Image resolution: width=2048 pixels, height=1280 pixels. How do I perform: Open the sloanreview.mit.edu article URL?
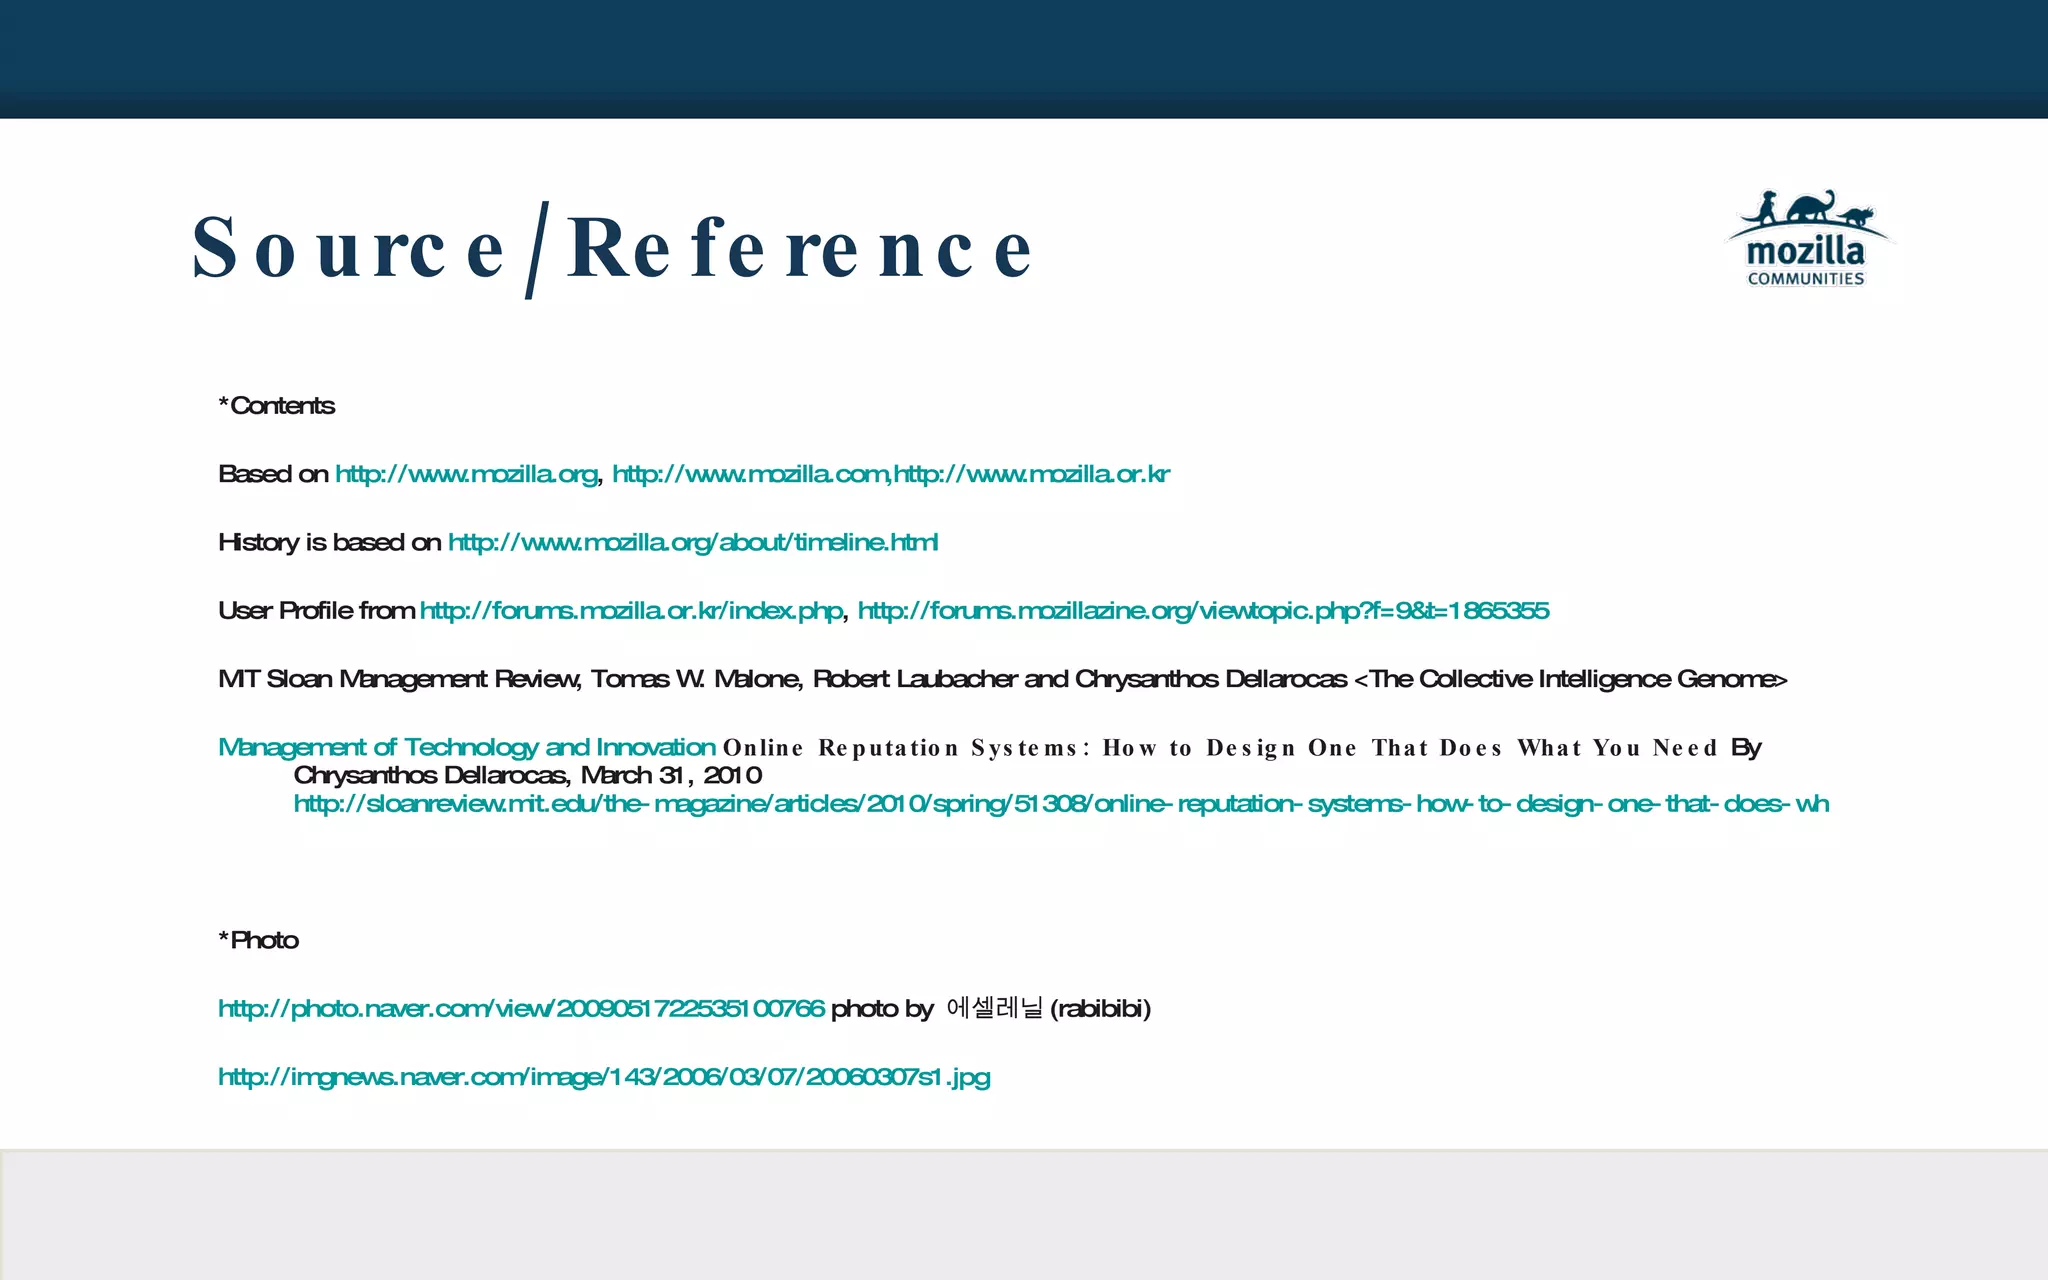[1061, 804]
